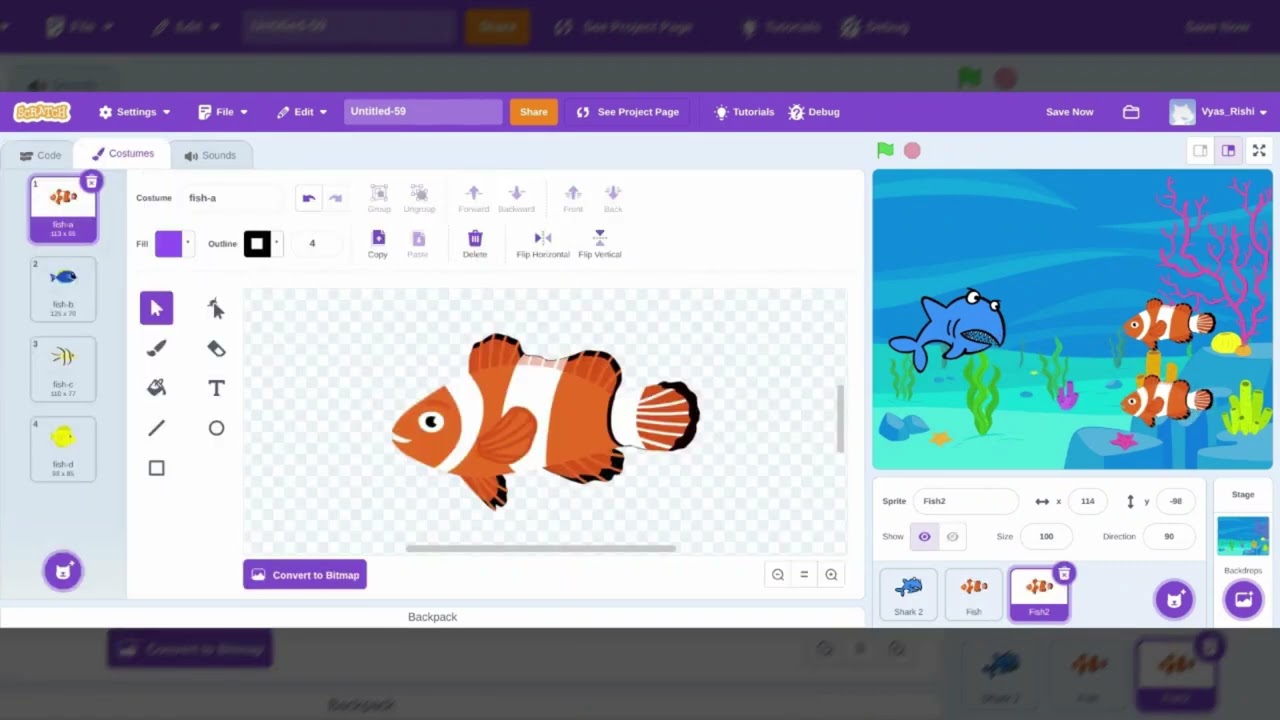Send selection to Back
The image size is (1280, 720).
coord(613,198)
